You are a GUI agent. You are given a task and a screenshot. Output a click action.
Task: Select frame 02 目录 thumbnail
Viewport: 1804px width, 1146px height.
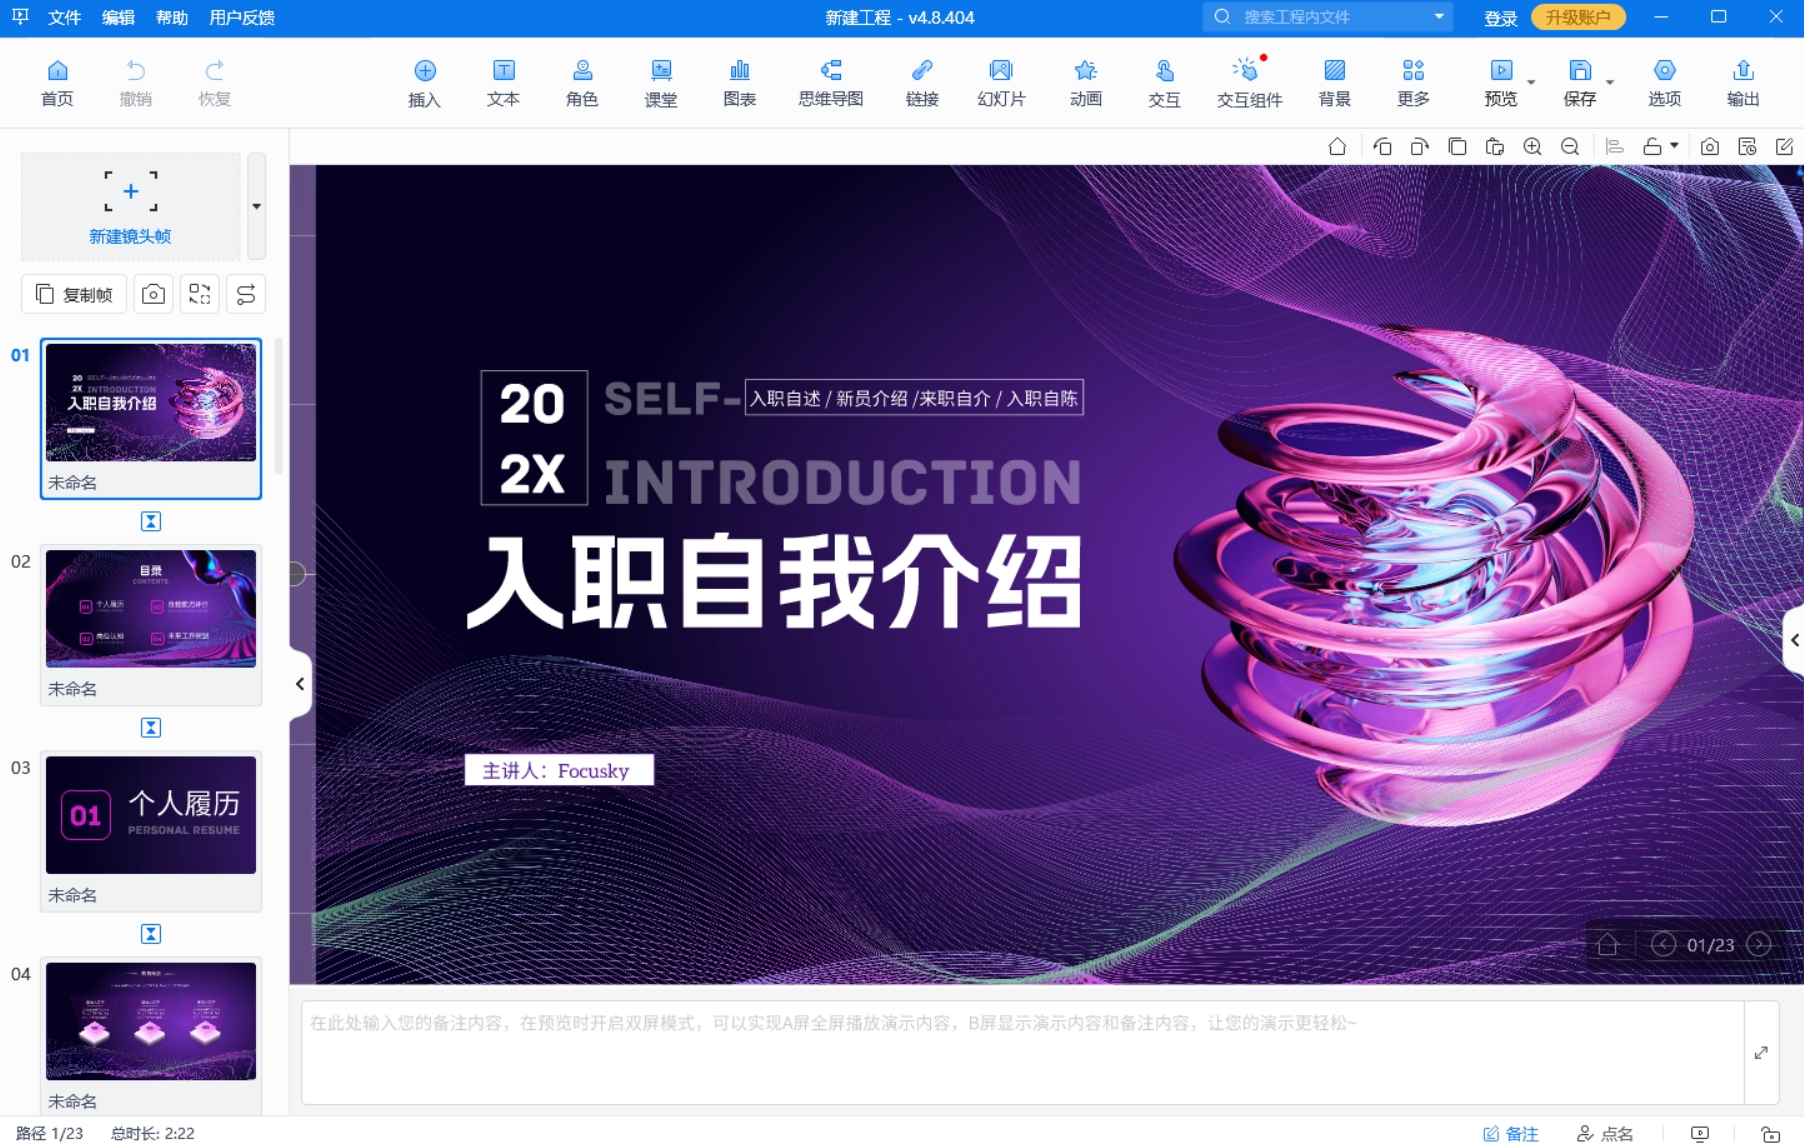151,608
